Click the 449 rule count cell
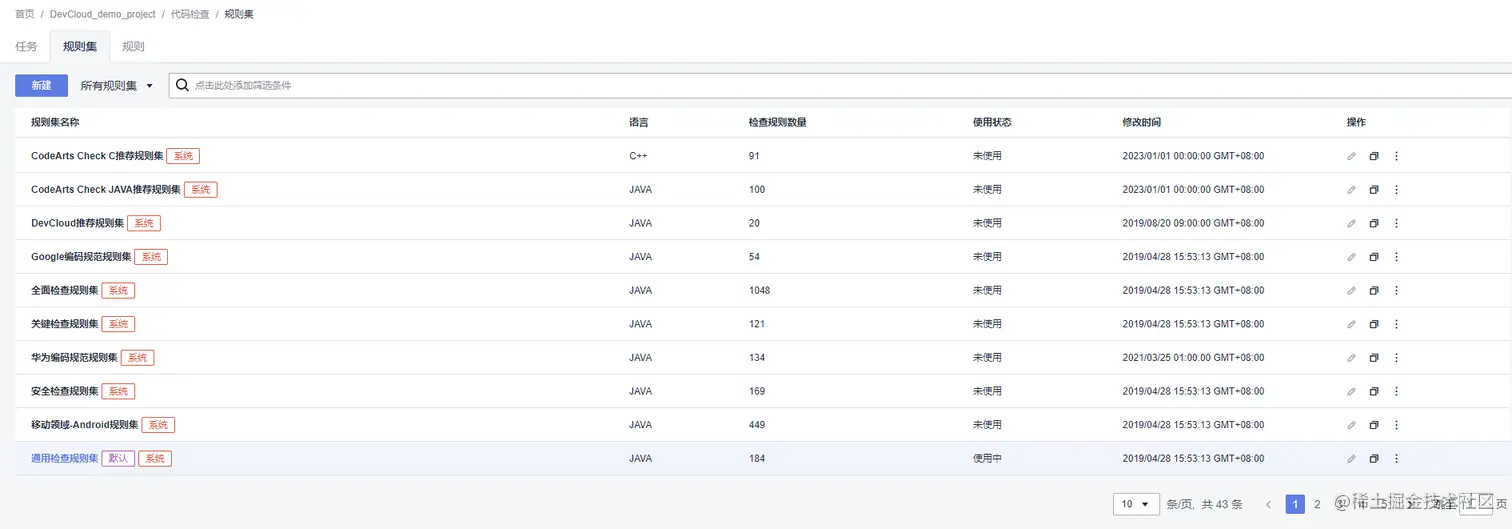This screenshot has height=529, width=1512. click(x=757, y=425)
